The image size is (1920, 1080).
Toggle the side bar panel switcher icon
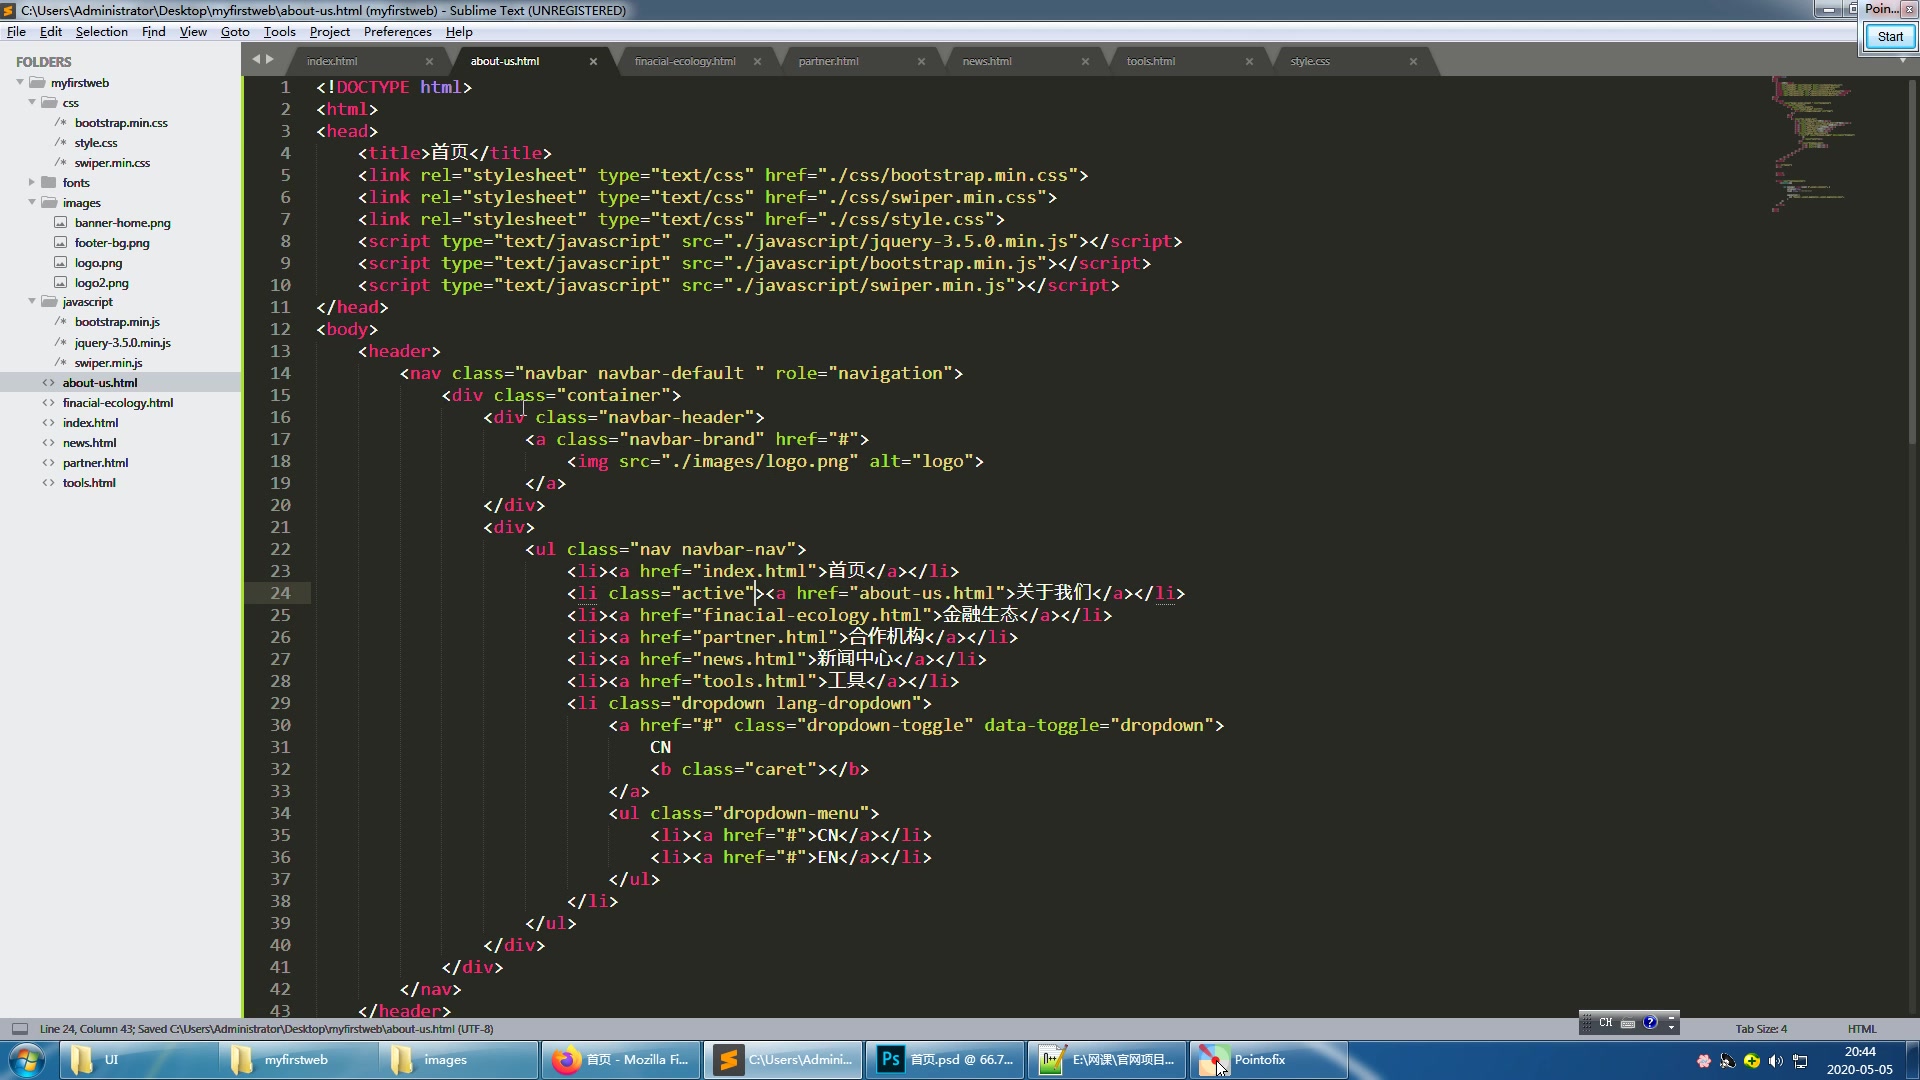pyautogui.click(x=19, y=1028)
